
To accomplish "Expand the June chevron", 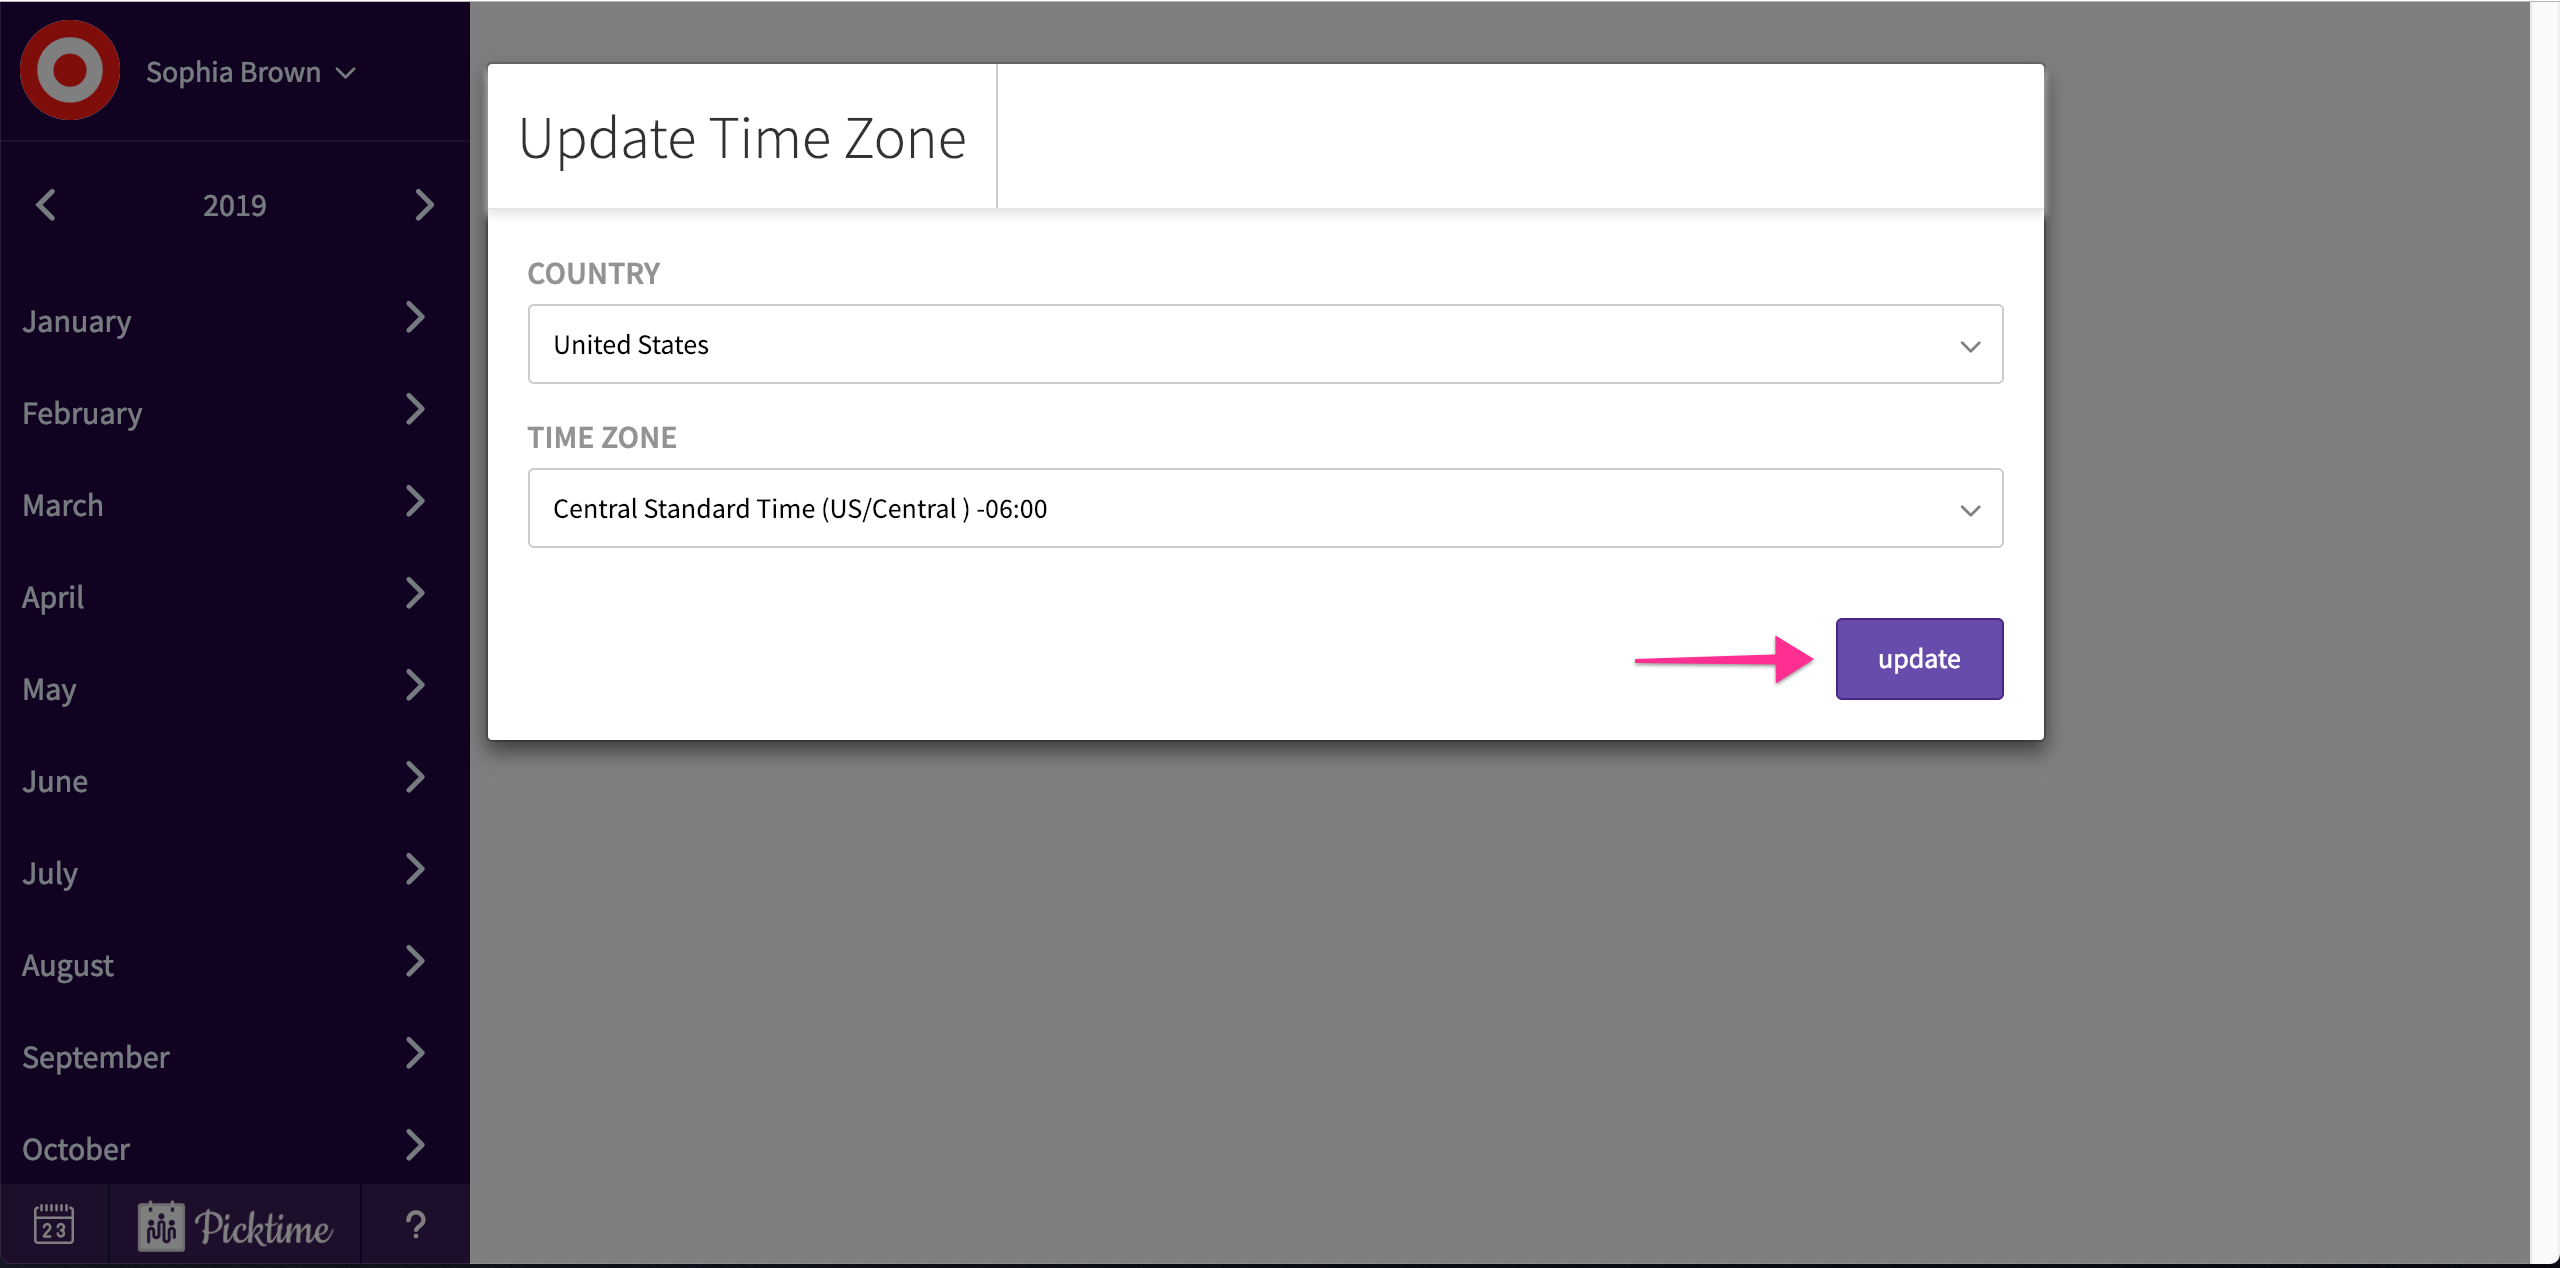I will click(x=415, y=778).
